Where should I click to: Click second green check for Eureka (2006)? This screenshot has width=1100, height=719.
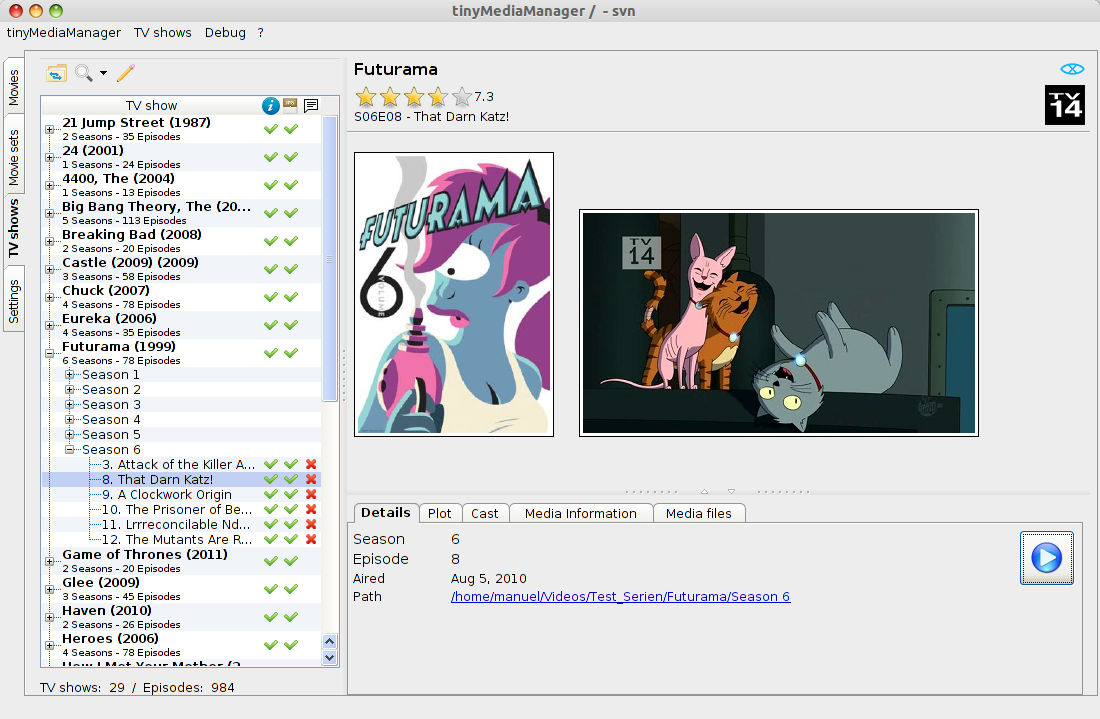tap(291, 325)
